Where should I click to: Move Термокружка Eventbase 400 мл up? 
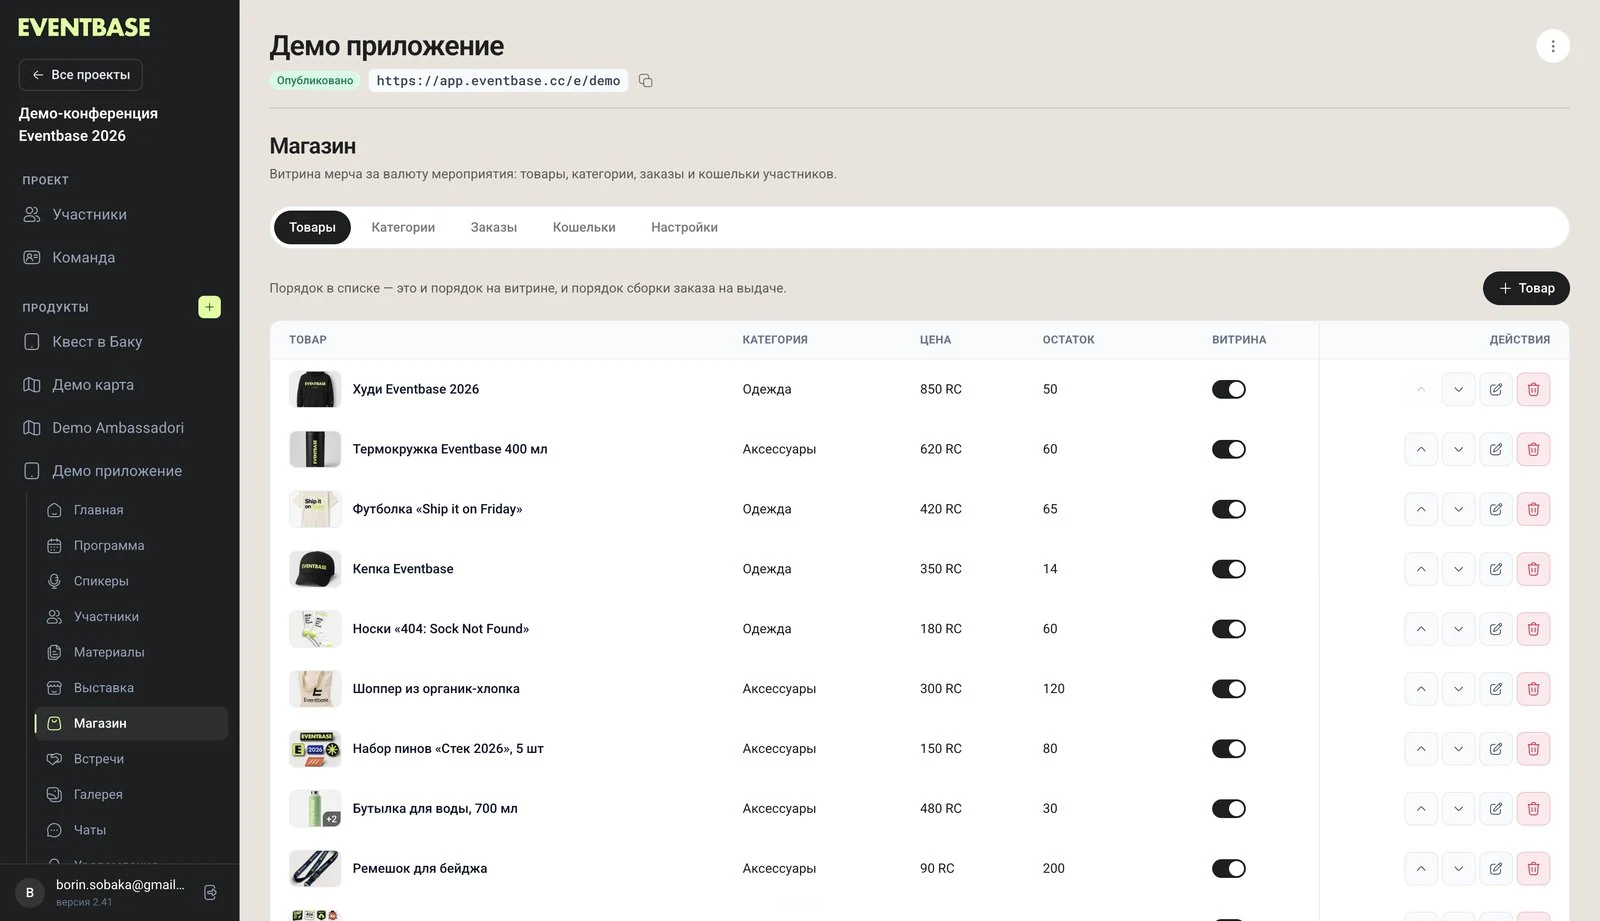[x=1421, y=449]
